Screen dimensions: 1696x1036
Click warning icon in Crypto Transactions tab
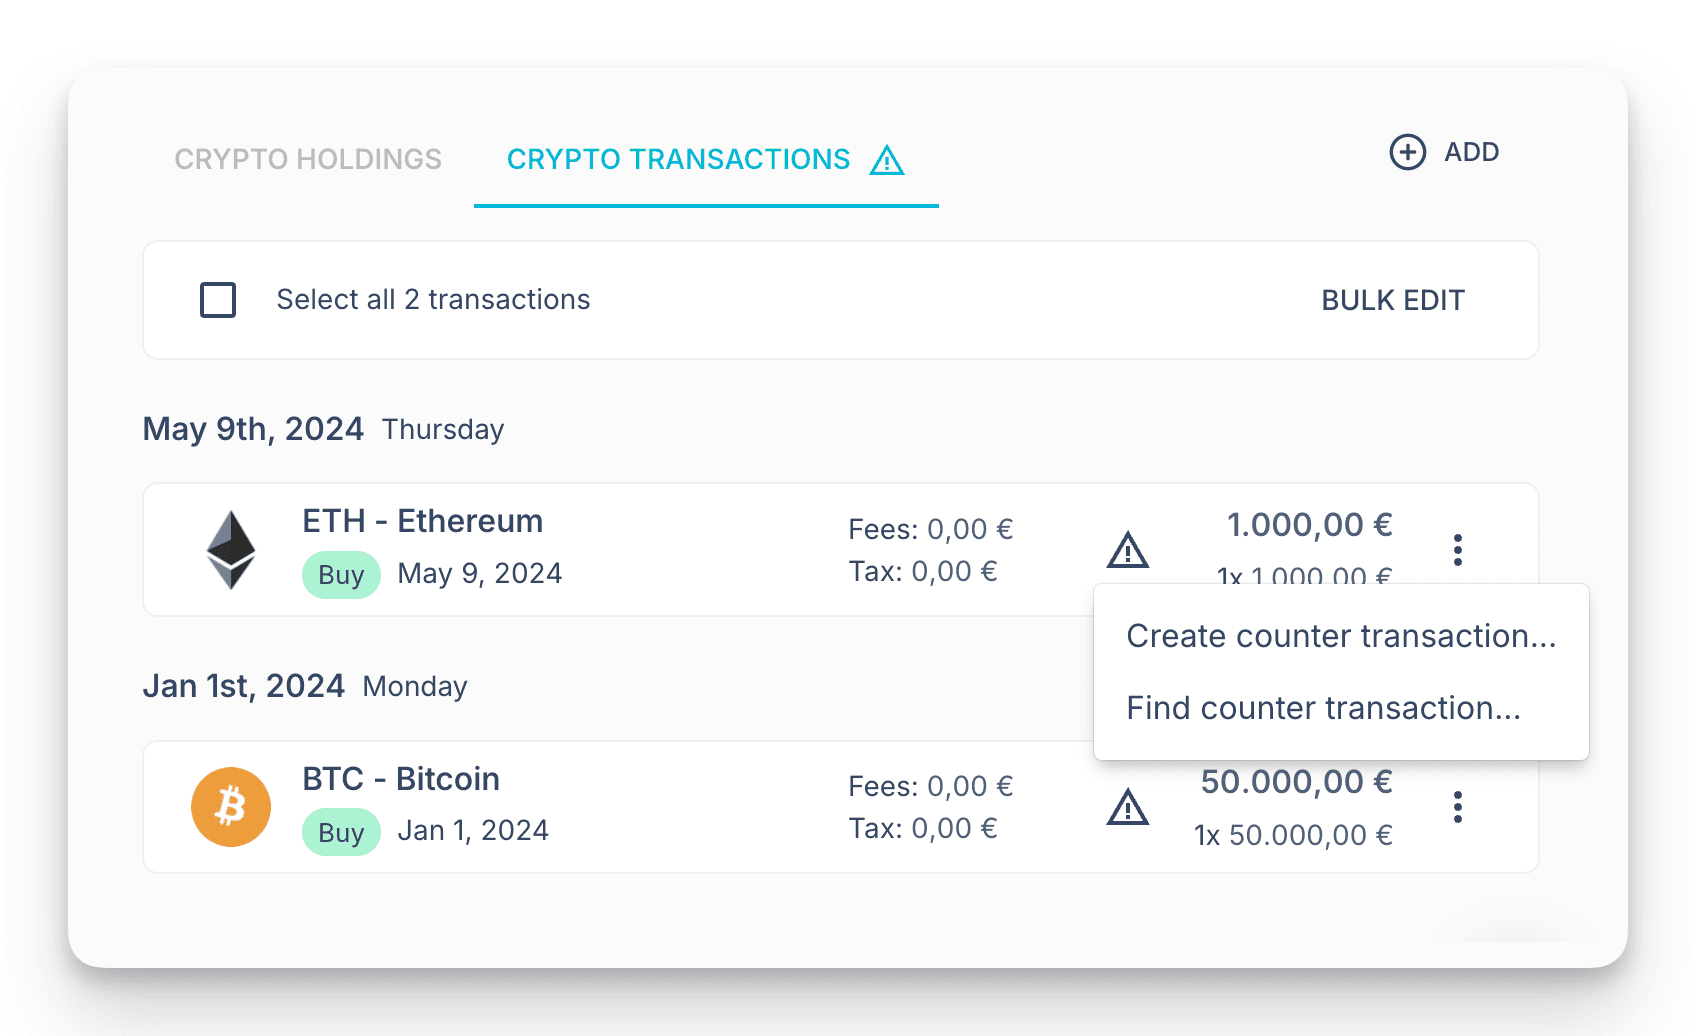[887, 160]
